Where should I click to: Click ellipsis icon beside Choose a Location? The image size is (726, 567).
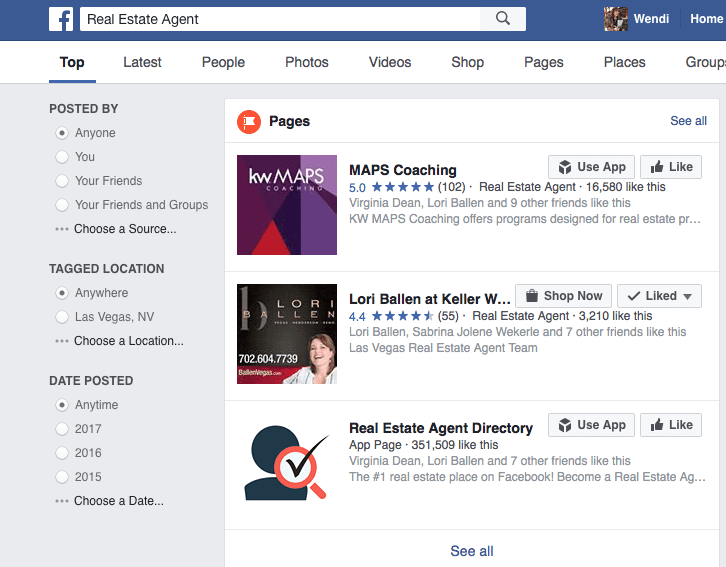[62, 341]
